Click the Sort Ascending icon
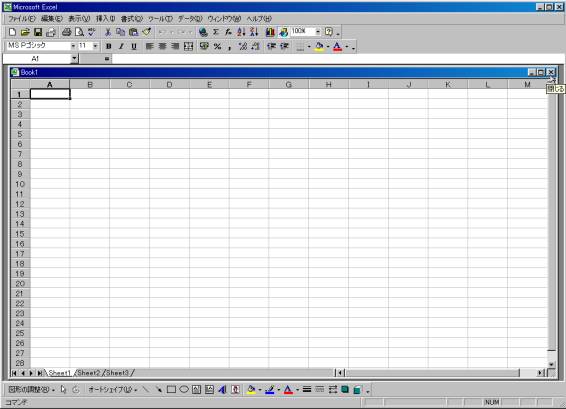Screen dimensions: 566x409 (241, 32)
